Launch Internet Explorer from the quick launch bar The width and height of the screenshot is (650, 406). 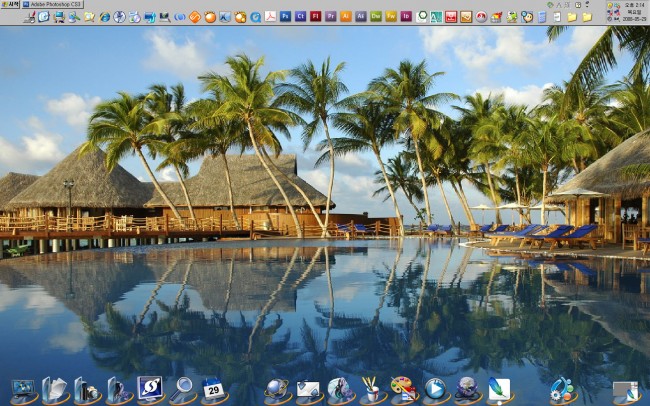tap(105, 17)
